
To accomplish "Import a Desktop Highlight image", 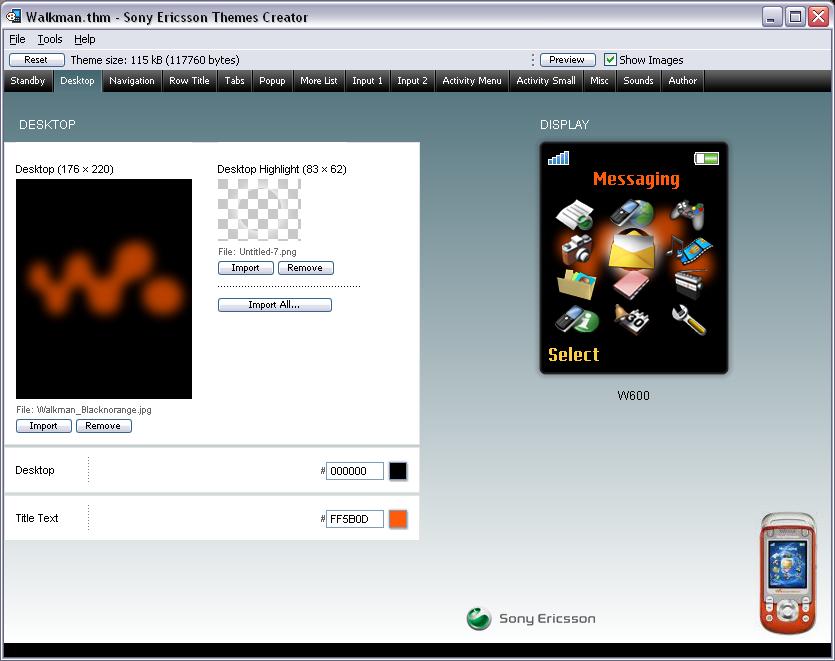I will pos(245,268).
